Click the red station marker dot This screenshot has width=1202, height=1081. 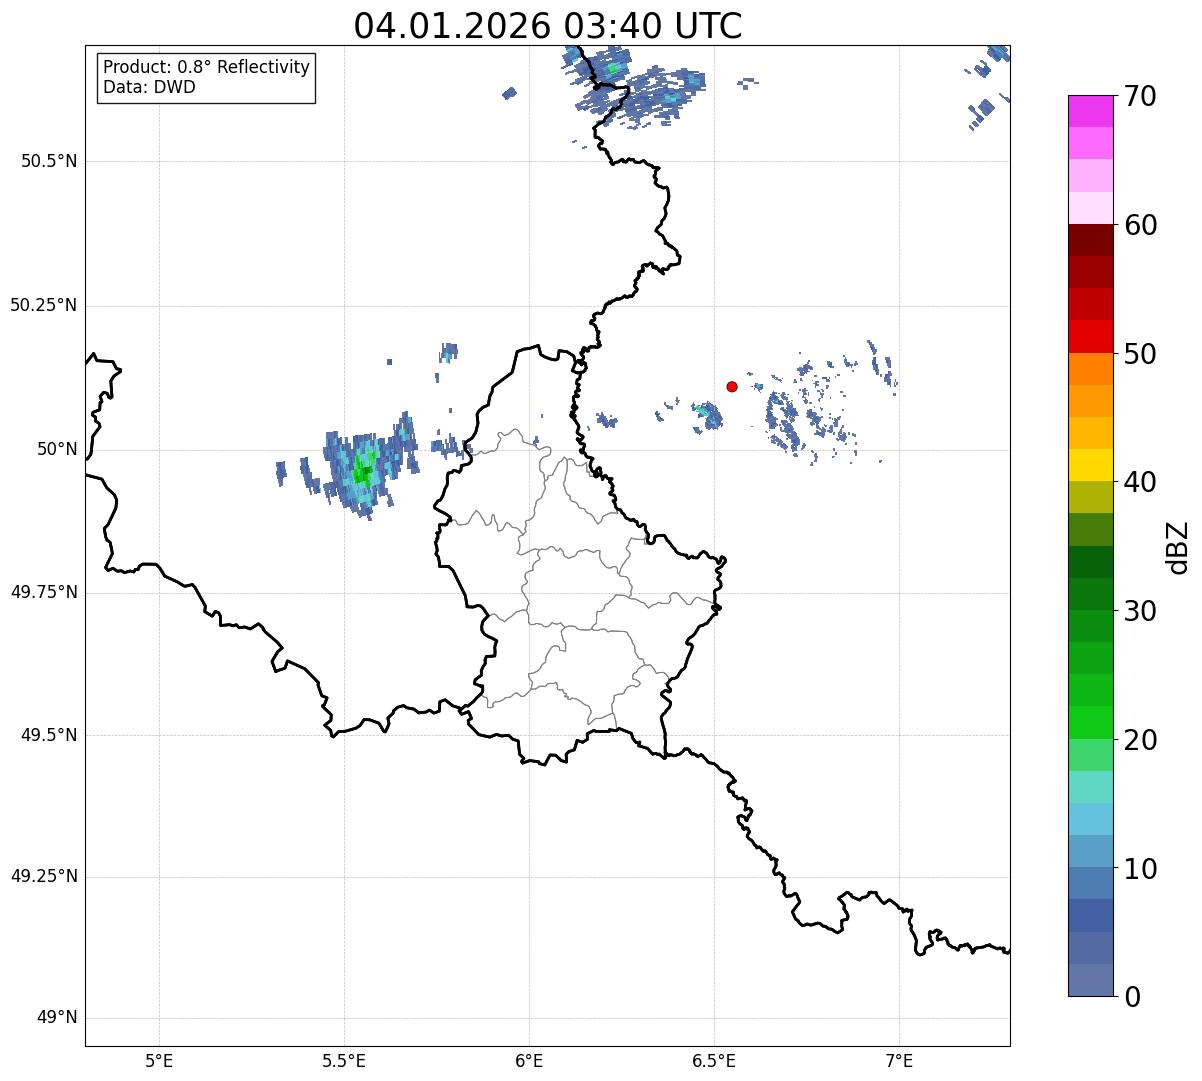732,386
